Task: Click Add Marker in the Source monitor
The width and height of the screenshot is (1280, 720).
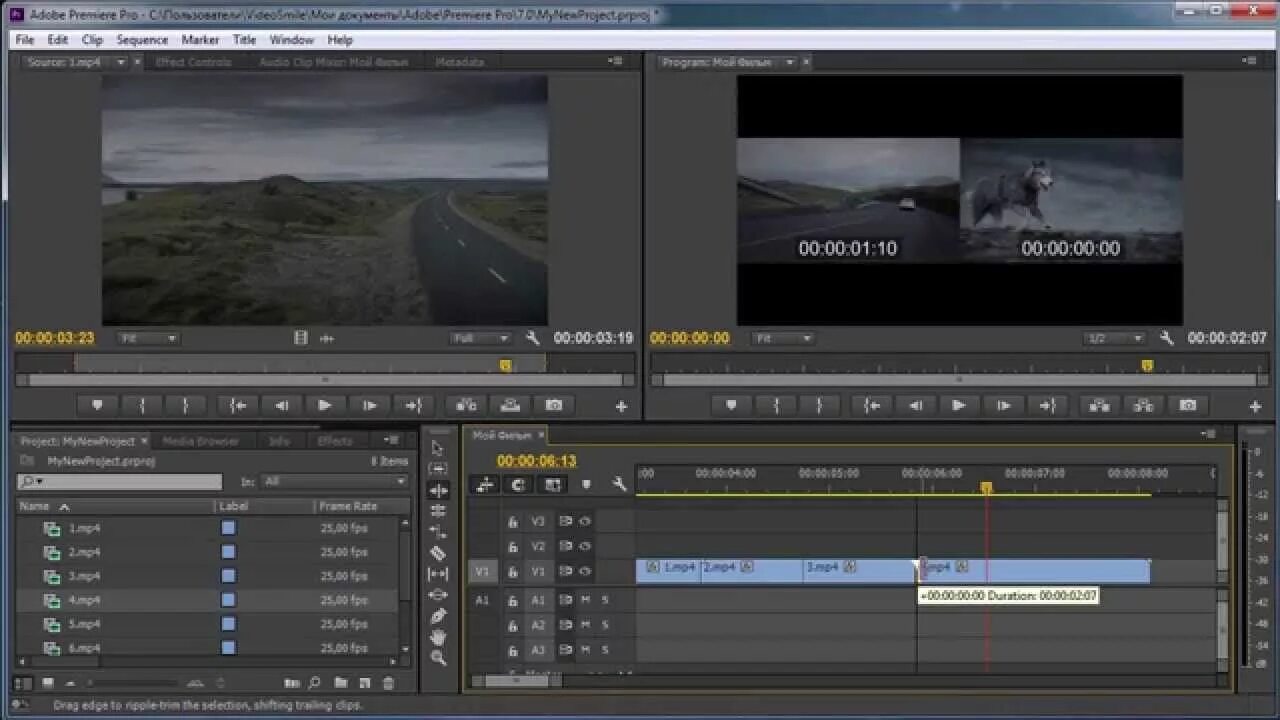Action: 96,405
